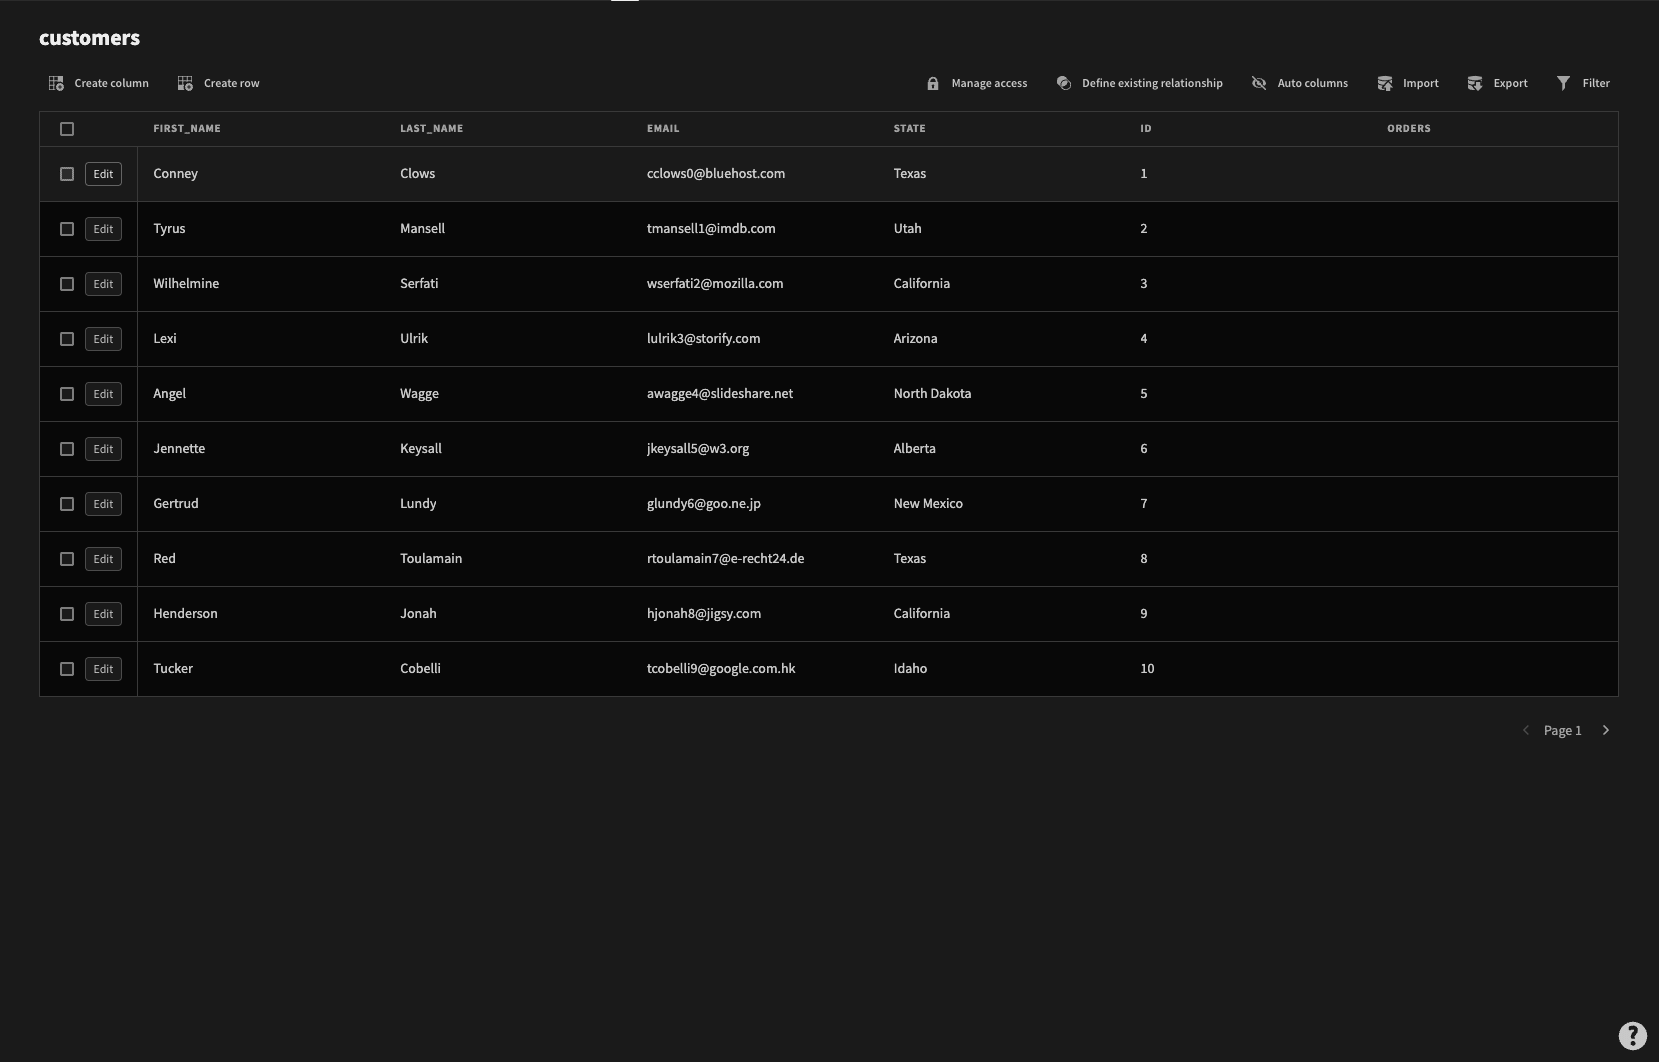The image size is (1659, 1062).
Task: Go to previous page with left chevron
Action: (x=1526, y=730)
